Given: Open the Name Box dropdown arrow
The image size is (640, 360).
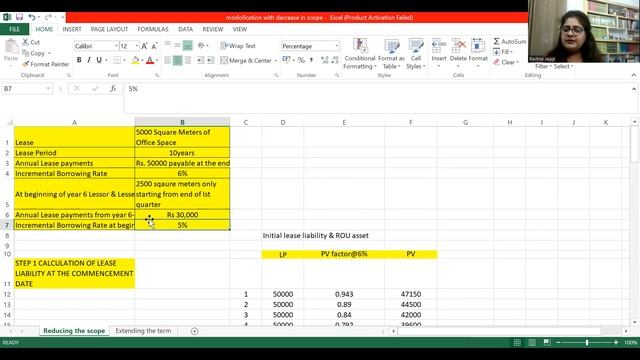Looking at the screenshot, I should 48,89.
